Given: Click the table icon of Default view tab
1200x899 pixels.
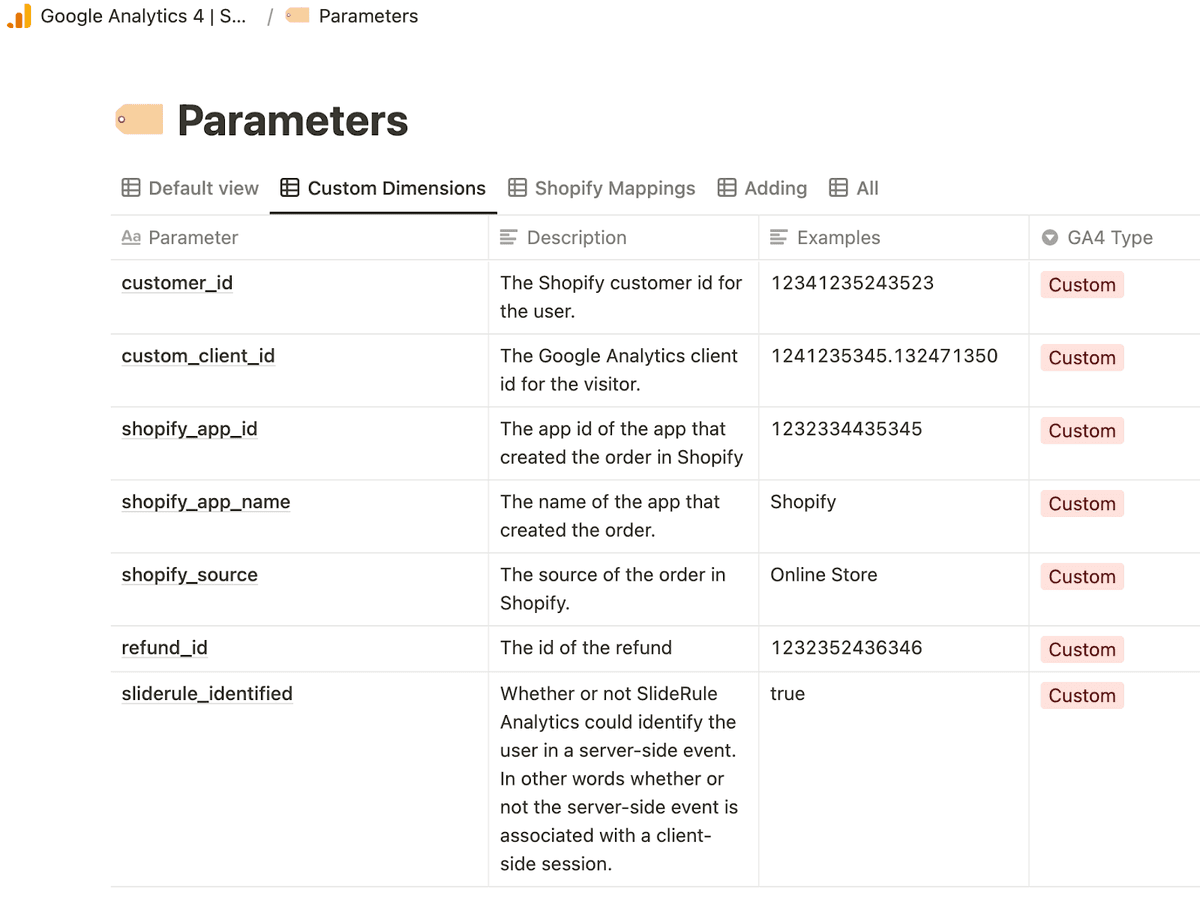Looking at the screenshot, I should (131, 188).
